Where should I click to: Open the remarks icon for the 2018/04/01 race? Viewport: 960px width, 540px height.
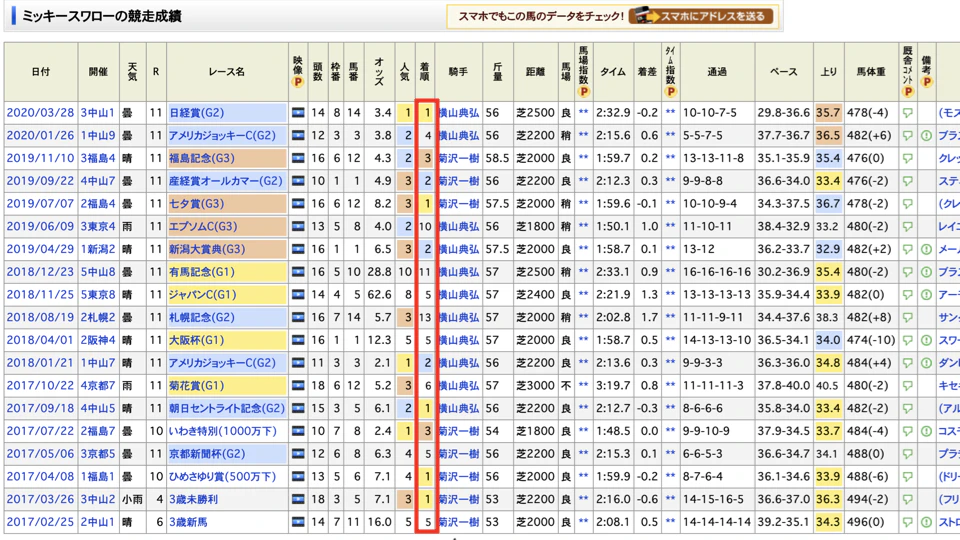click(x=926, y=340)
